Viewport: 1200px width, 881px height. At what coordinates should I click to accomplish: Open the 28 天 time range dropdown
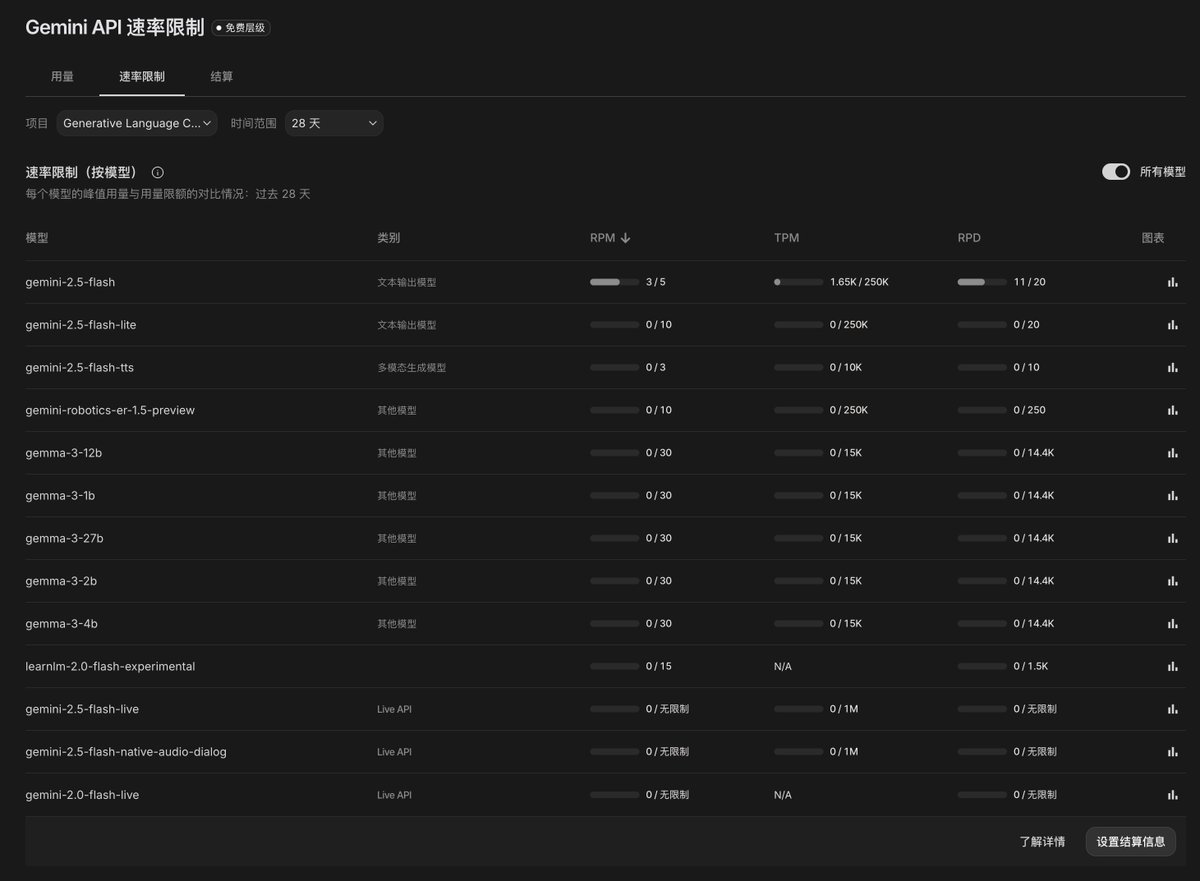[x=334, y=123]
